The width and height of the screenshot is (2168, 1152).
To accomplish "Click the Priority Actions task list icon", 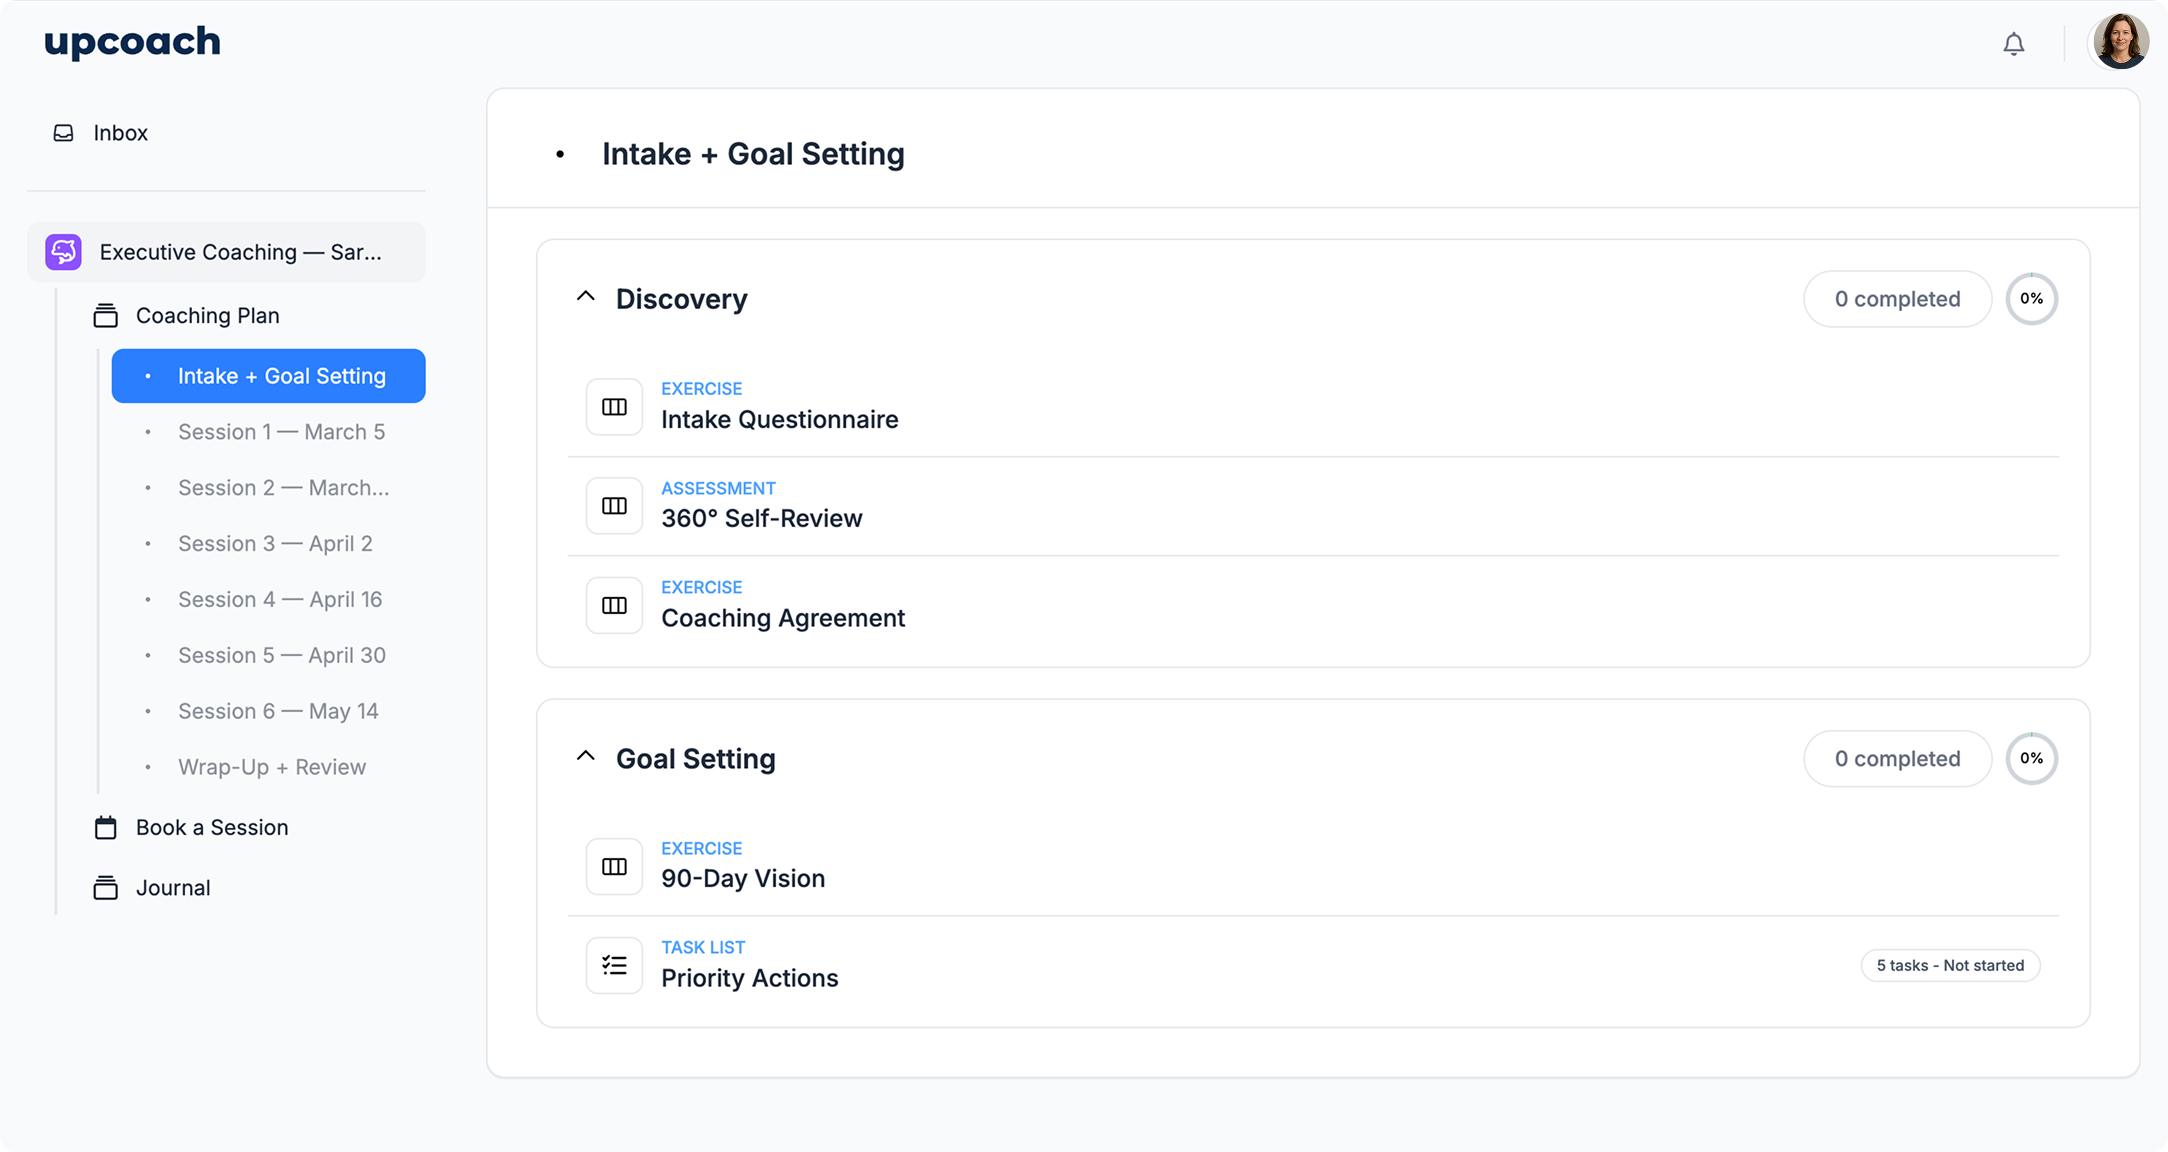I will (614, 965).
